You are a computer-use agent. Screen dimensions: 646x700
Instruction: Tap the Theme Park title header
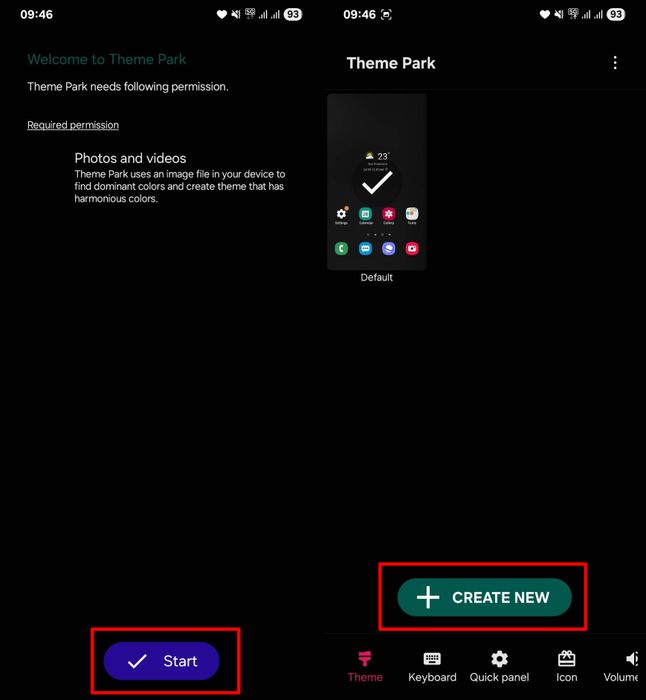pos(391,63)
